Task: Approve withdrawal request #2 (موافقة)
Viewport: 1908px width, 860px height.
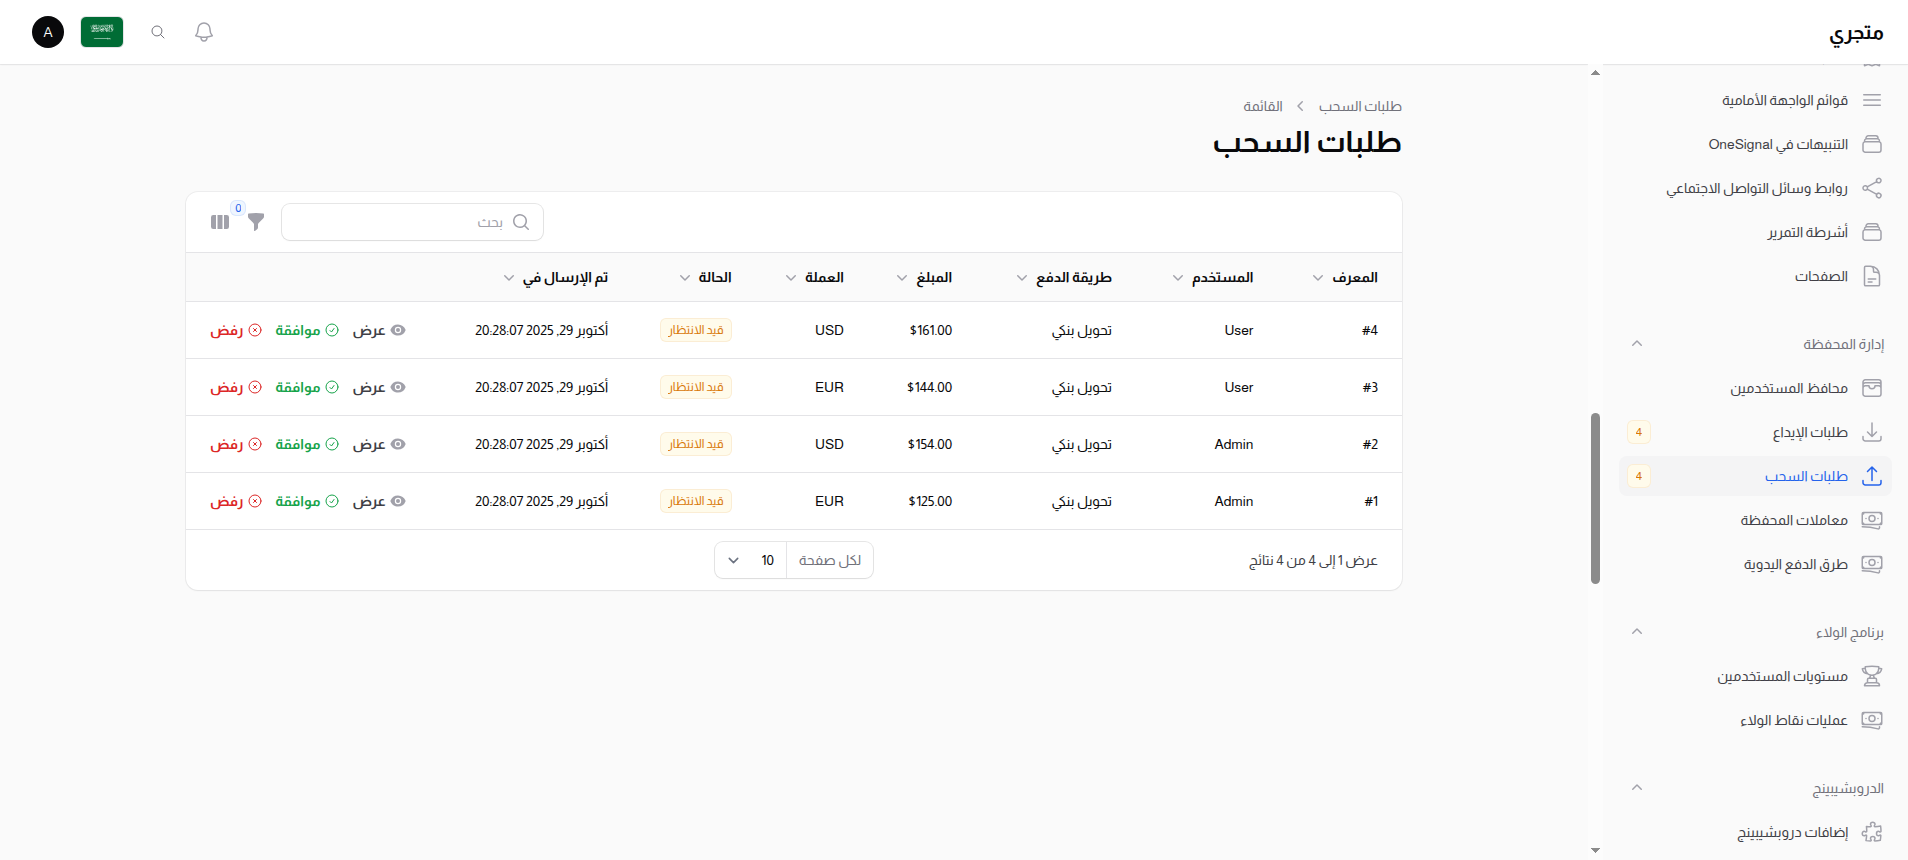Action: coord(307,444)
